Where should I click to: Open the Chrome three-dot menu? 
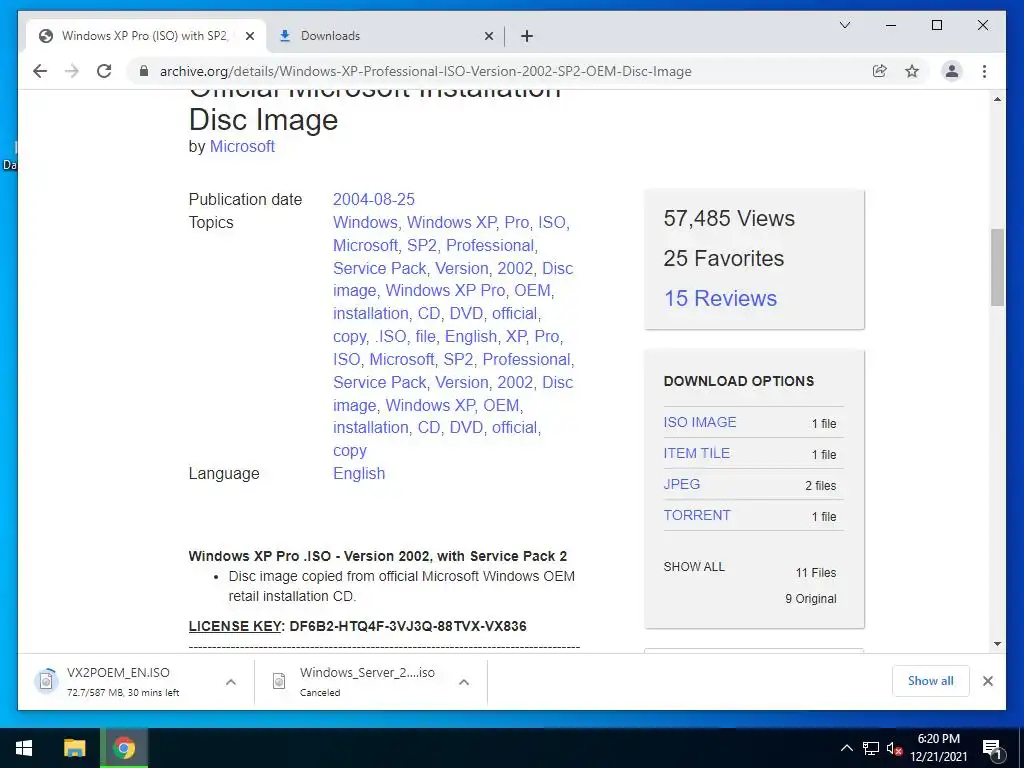(984, 71)
